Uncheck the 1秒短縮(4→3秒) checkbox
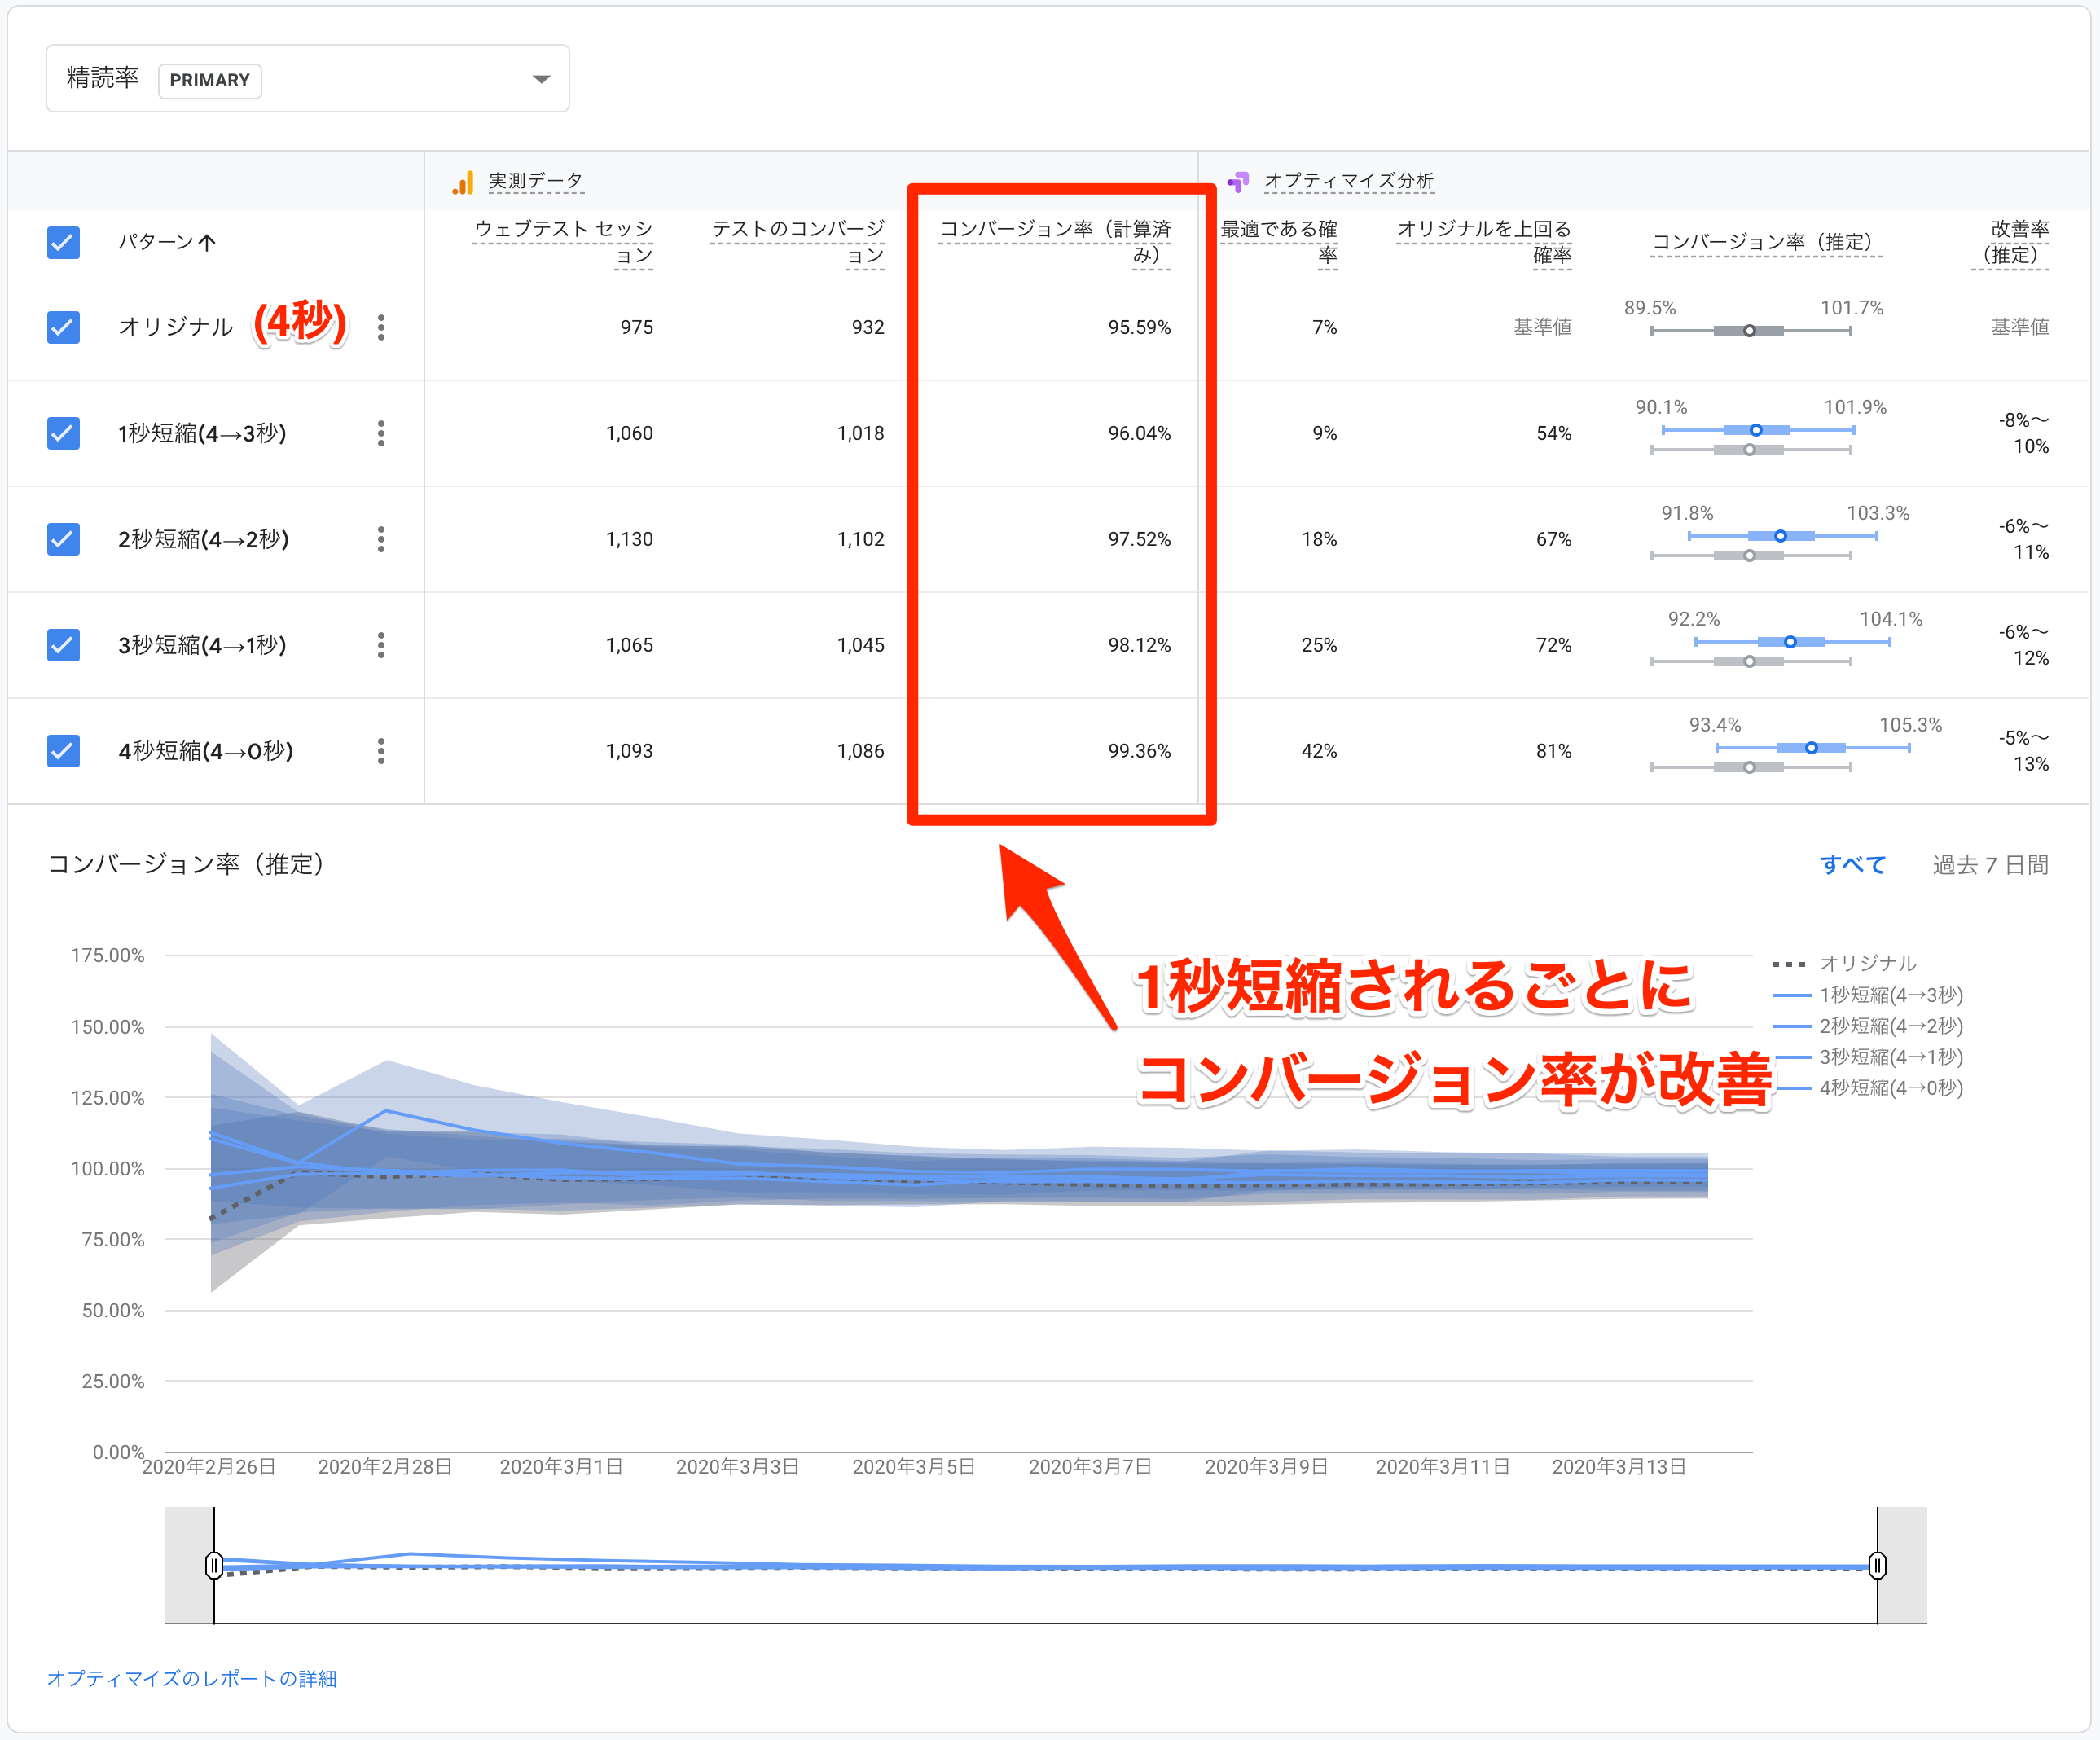 [64, 433]
